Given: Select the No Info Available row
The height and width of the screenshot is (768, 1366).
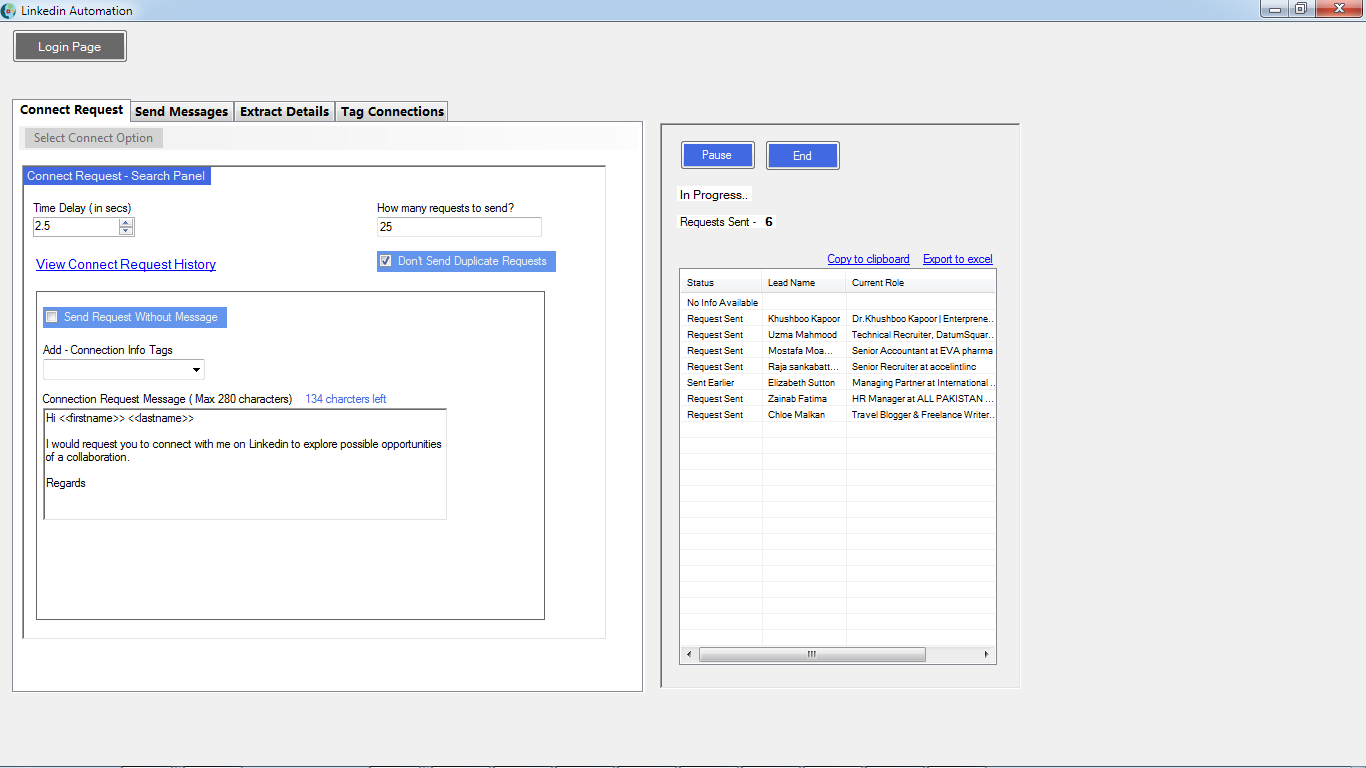Looking at the screenshot, I should click(838, 302).
